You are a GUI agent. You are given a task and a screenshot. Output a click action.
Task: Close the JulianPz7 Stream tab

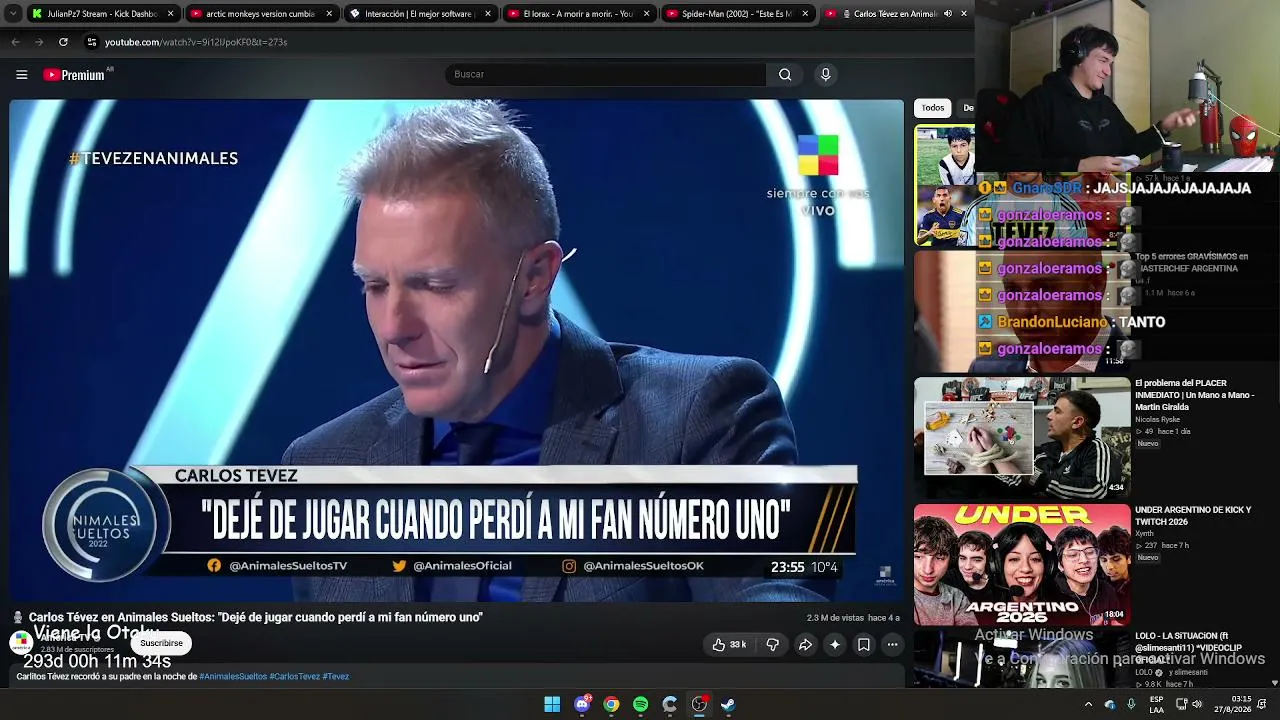pyautogui.click(x=170, y=14)
